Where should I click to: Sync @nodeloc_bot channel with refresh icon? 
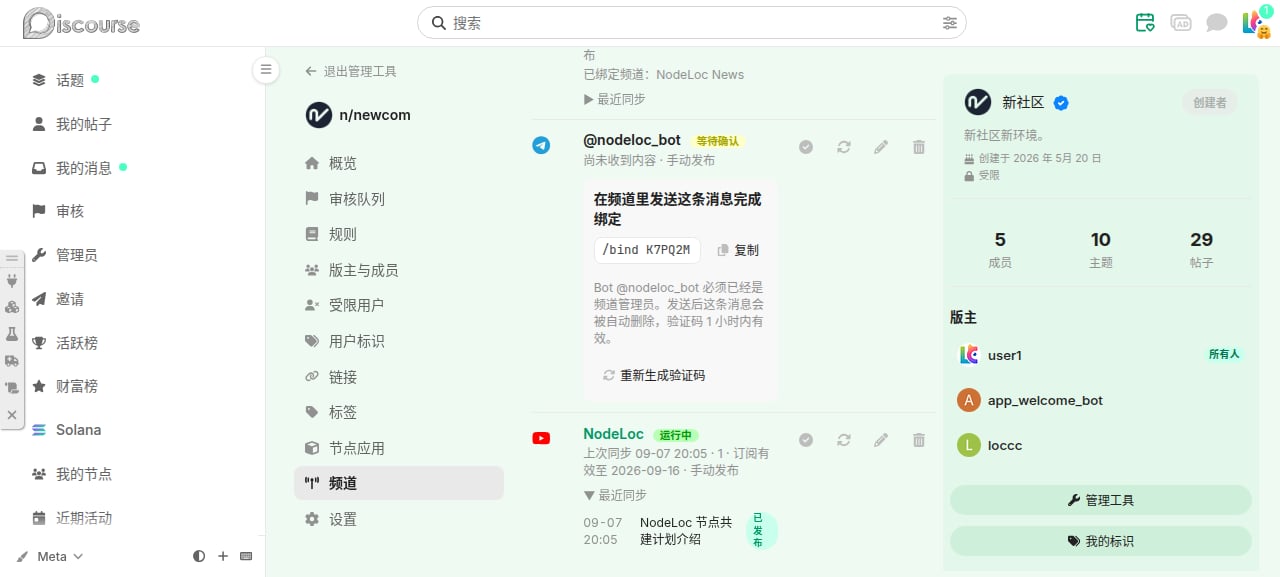(x=844, y=147)
